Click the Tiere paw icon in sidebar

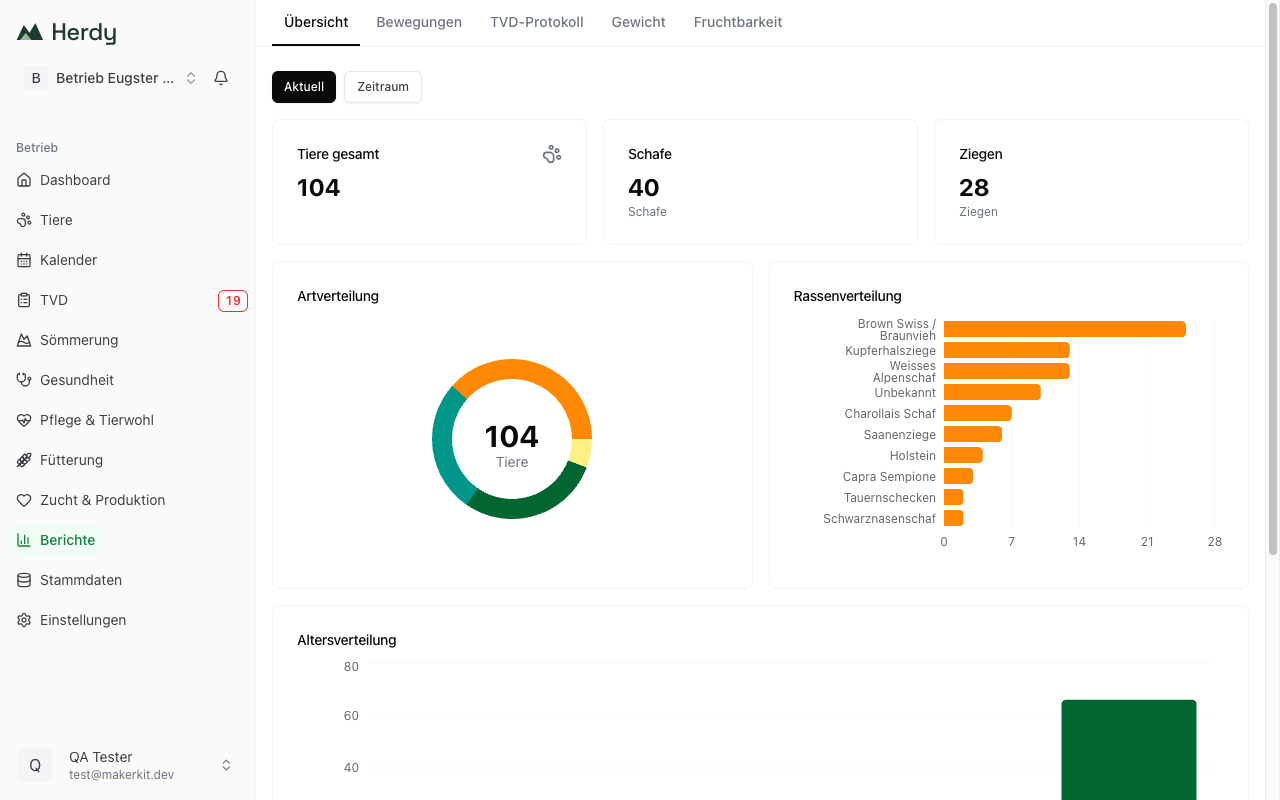(24, 220)
